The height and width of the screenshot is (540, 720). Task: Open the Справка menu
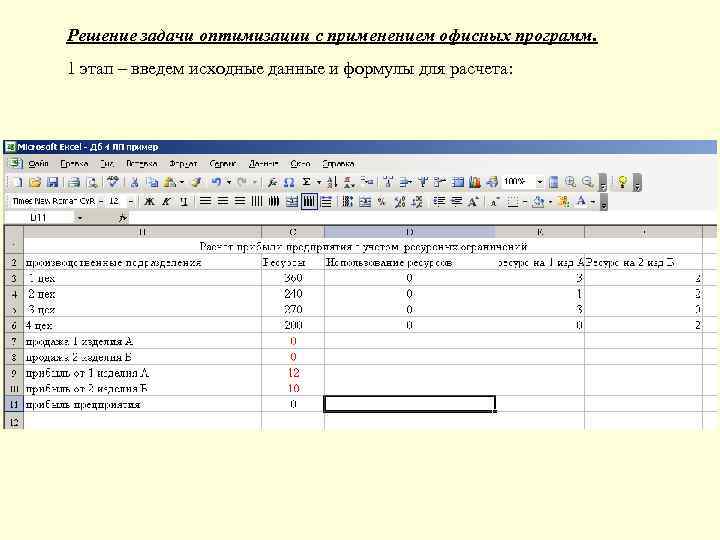338,163
